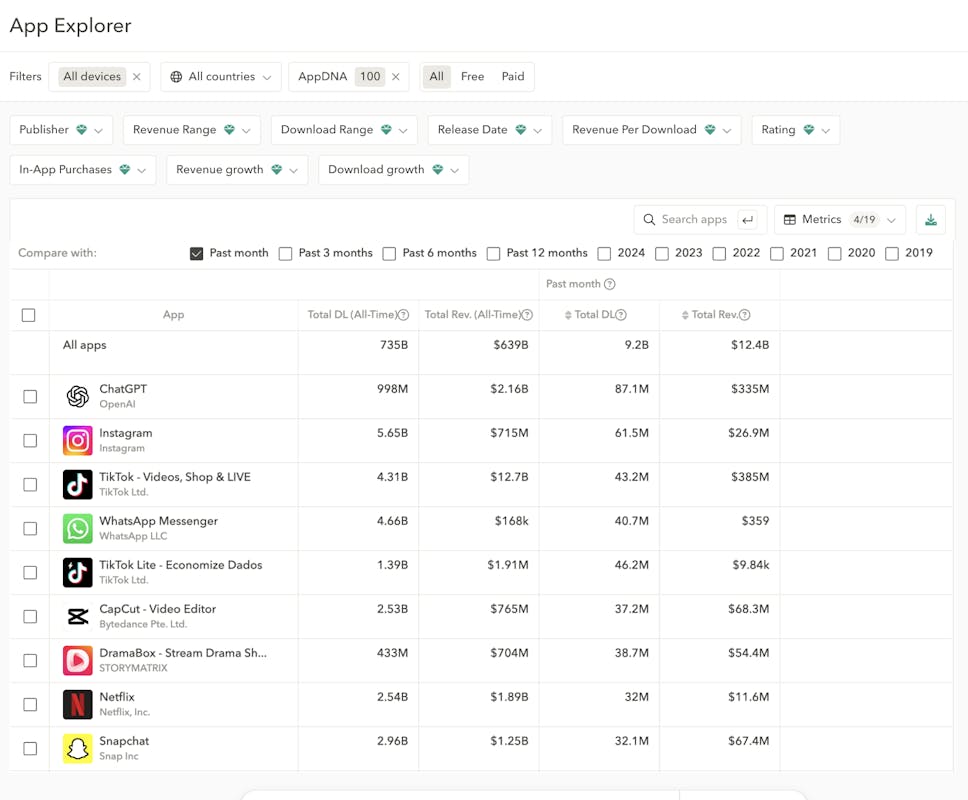Switch to the Paid tab
968x800 pixels.
pos(513,77)
